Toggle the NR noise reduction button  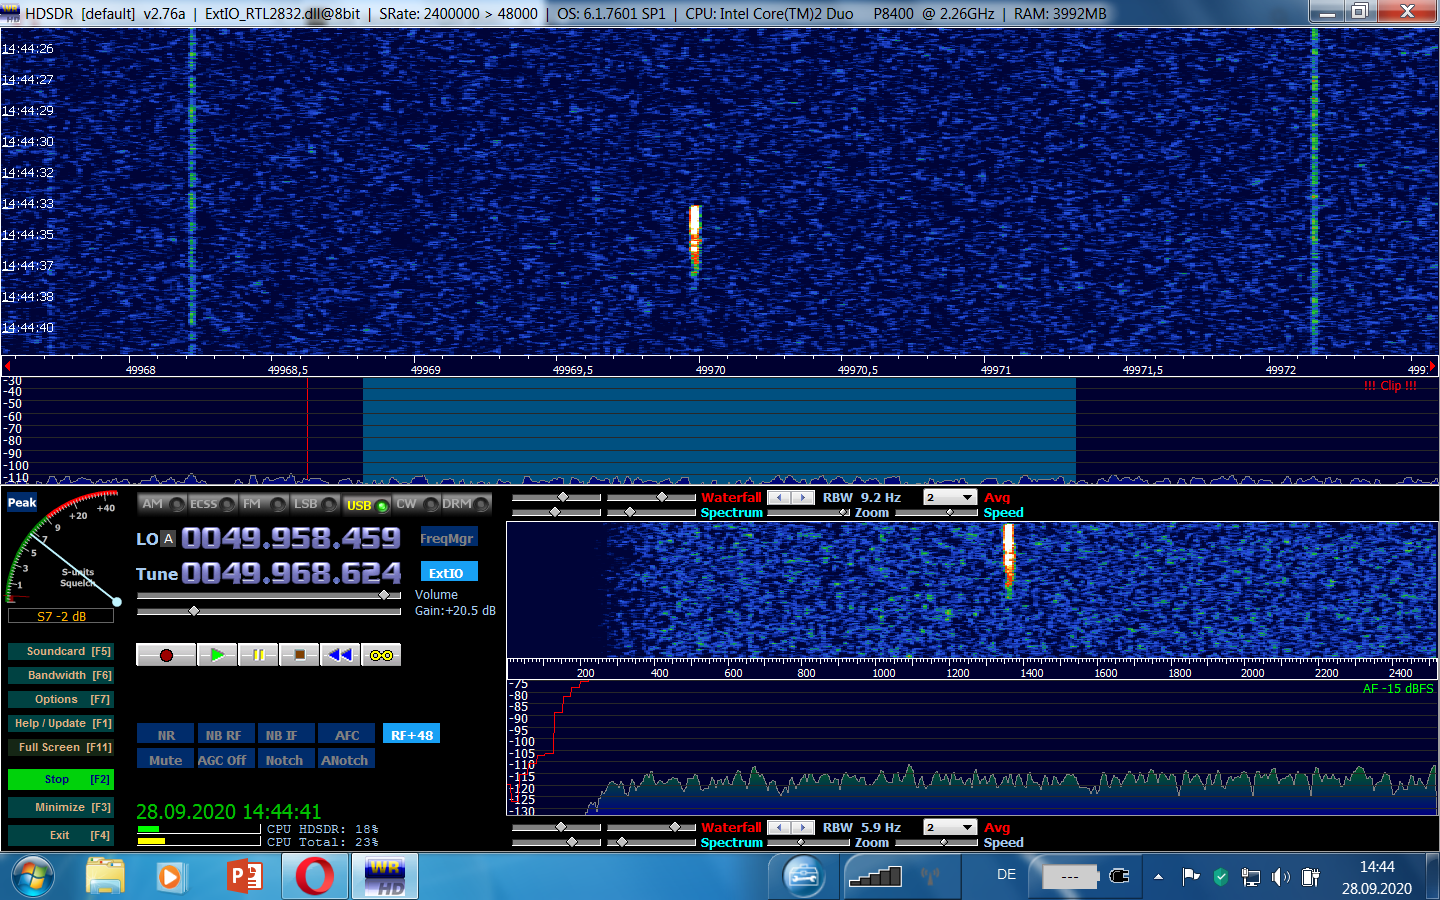(166, 735)
